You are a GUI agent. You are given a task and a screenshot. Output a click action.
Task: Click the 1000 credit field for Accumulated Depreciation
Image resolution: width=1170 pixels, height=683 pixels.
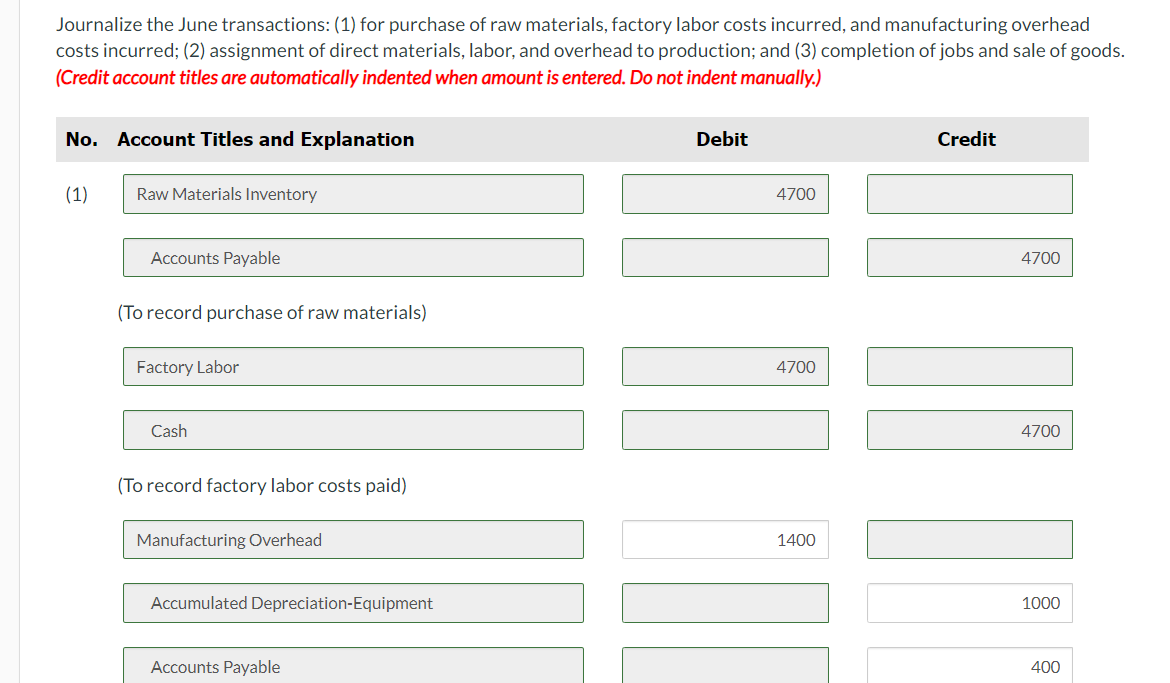[969, 603]
